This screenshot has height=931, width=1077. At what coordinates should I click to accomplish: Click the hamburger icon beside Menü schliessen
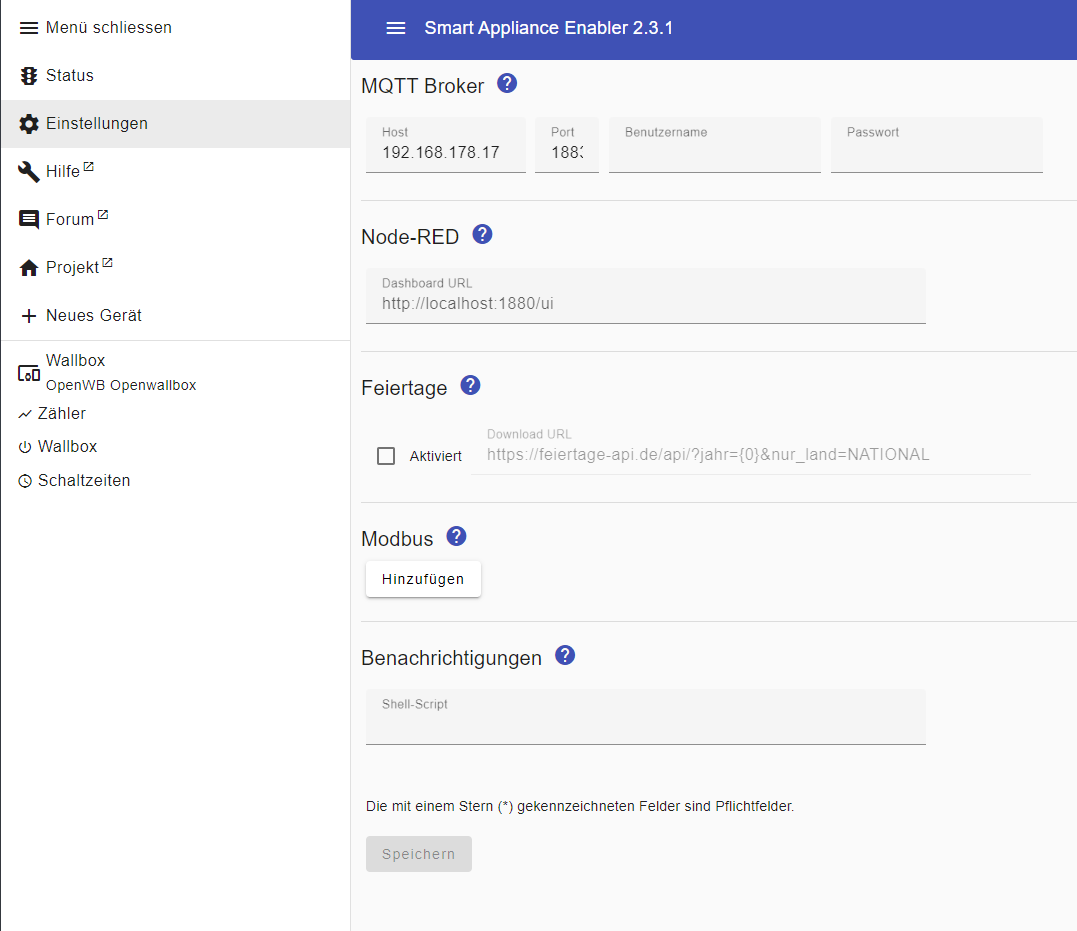(x=29, y=28)
